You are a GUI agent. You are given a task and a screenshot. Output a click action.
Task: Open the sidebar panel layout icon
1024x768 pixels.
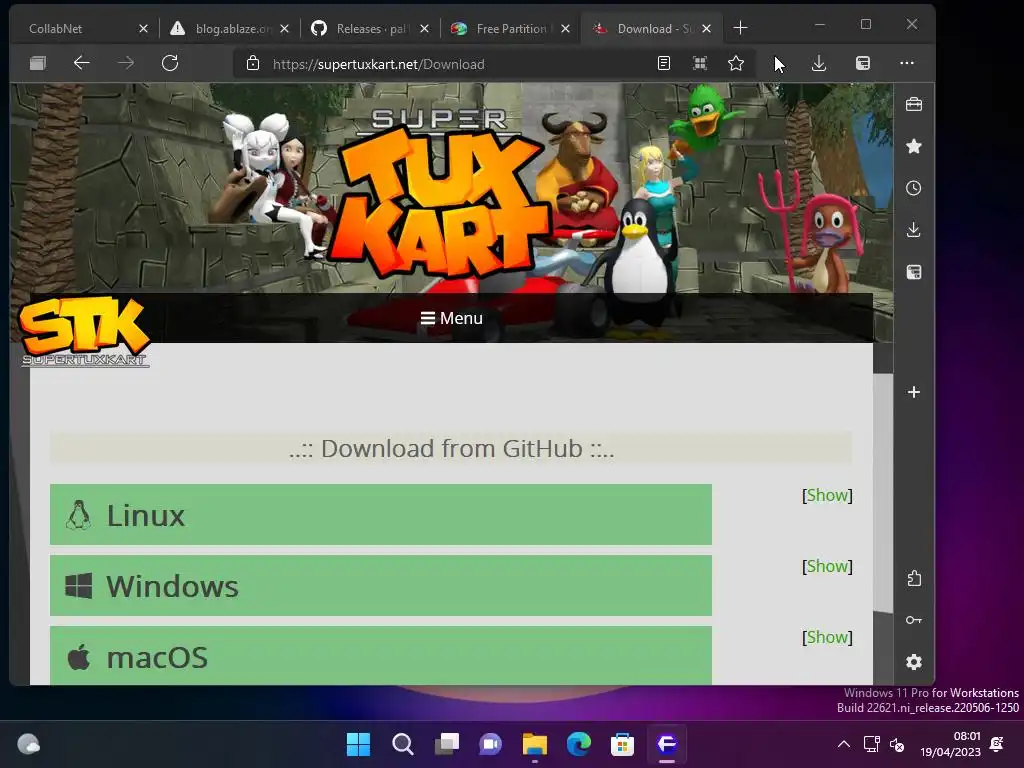[x=914, y=272]
